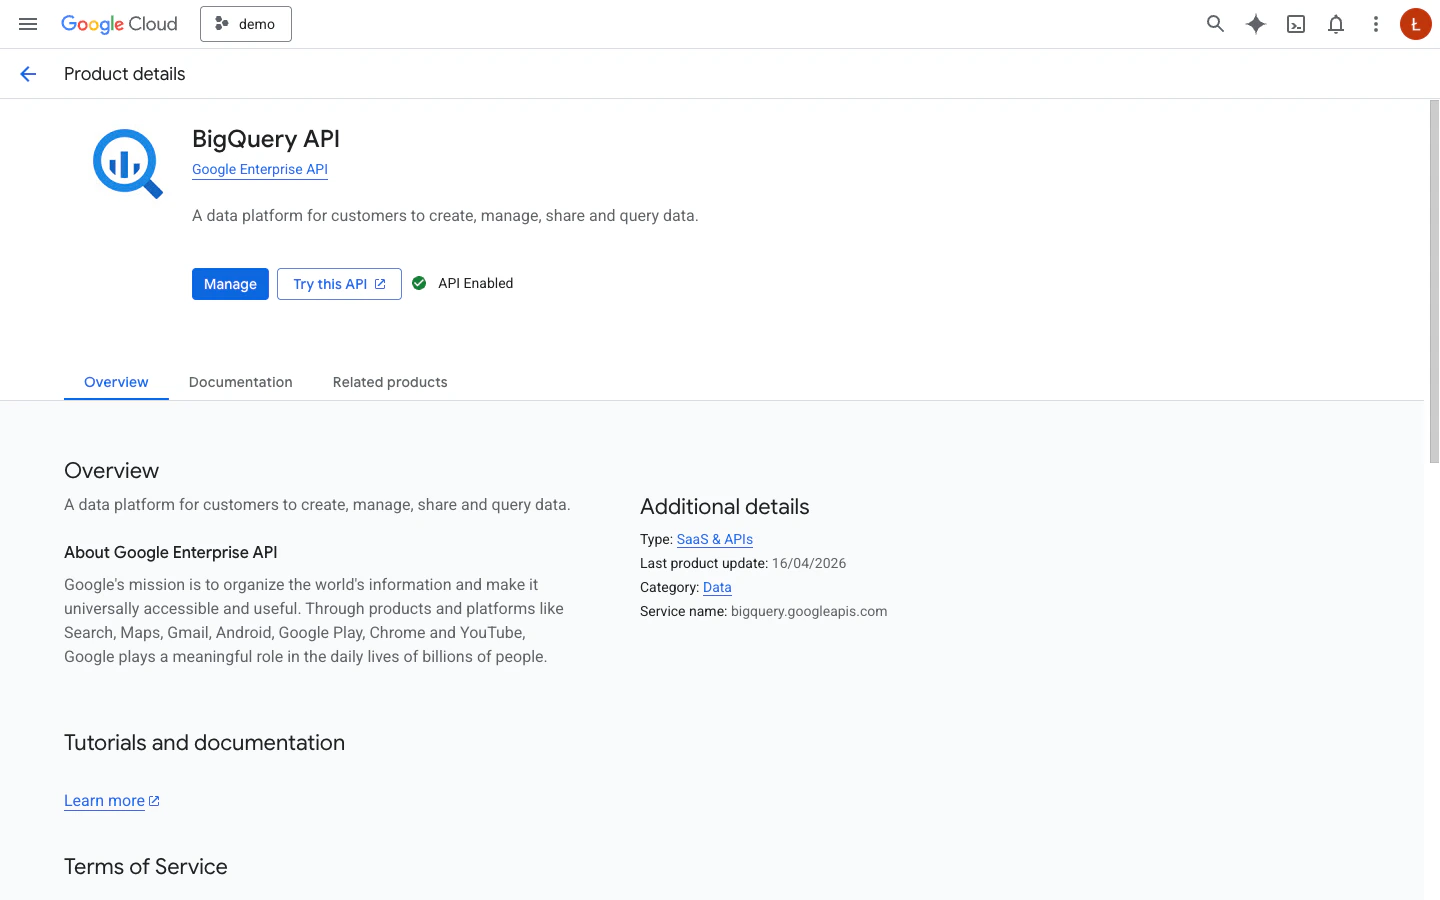Click the Tutorials and documentation heading

click(x=204, y=743)
